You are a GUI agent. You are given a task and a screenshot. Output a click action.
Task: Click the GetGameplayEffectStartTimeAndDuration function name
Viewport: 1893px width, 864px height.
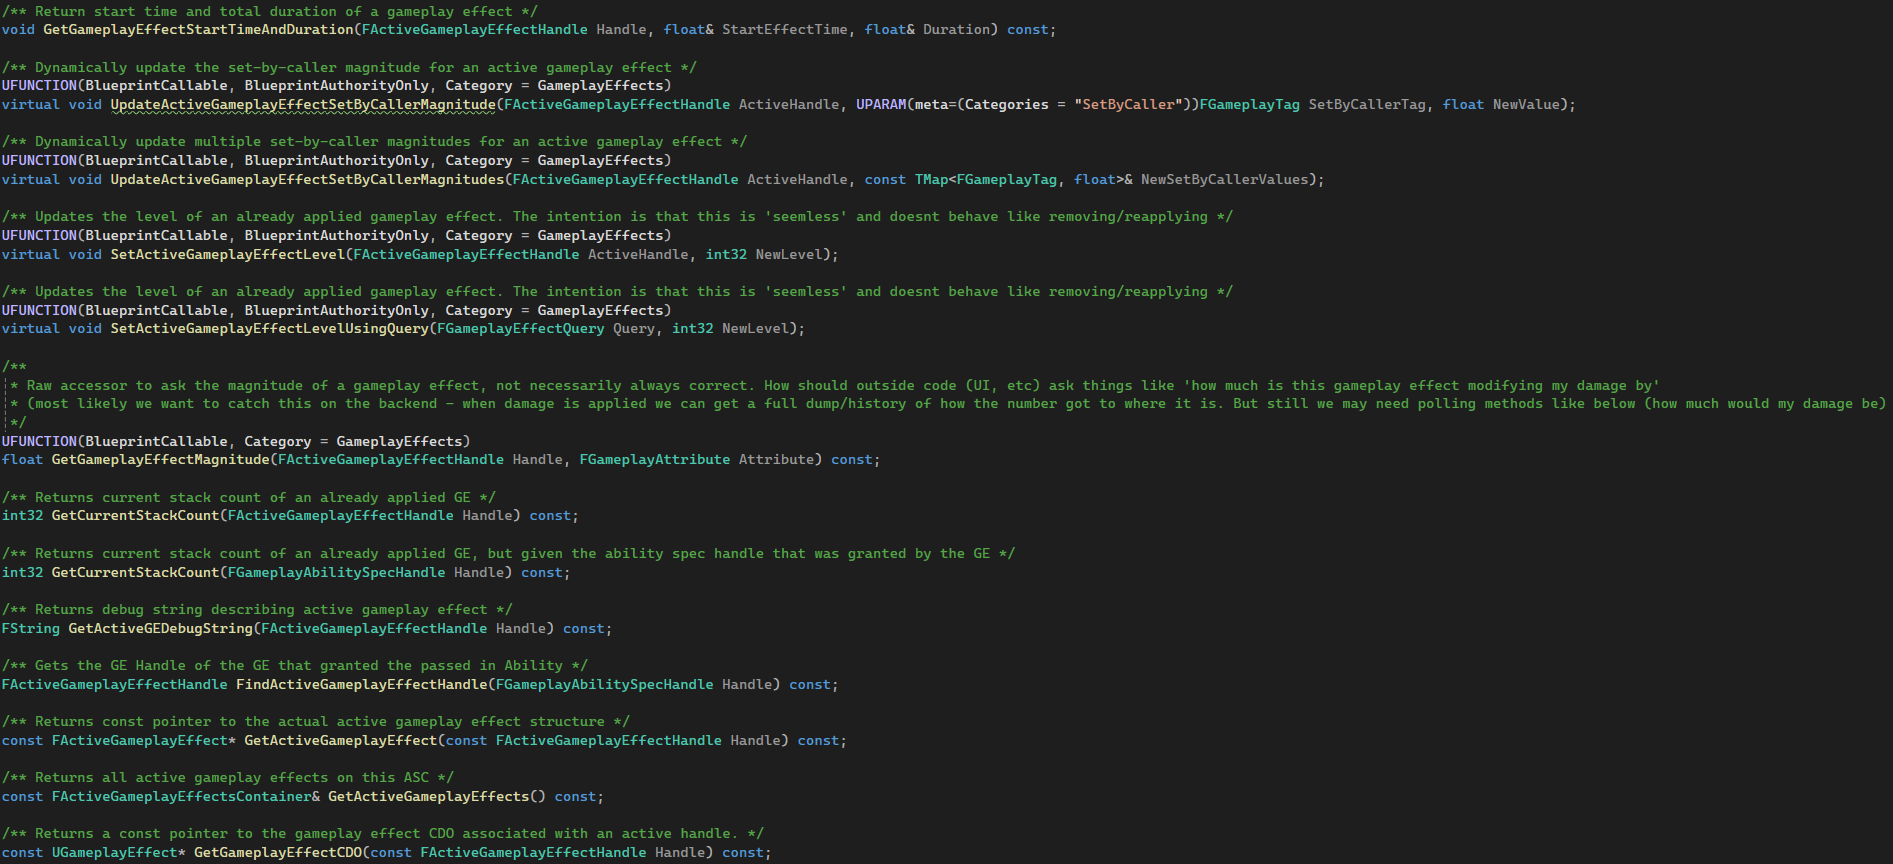coord(198,30)
